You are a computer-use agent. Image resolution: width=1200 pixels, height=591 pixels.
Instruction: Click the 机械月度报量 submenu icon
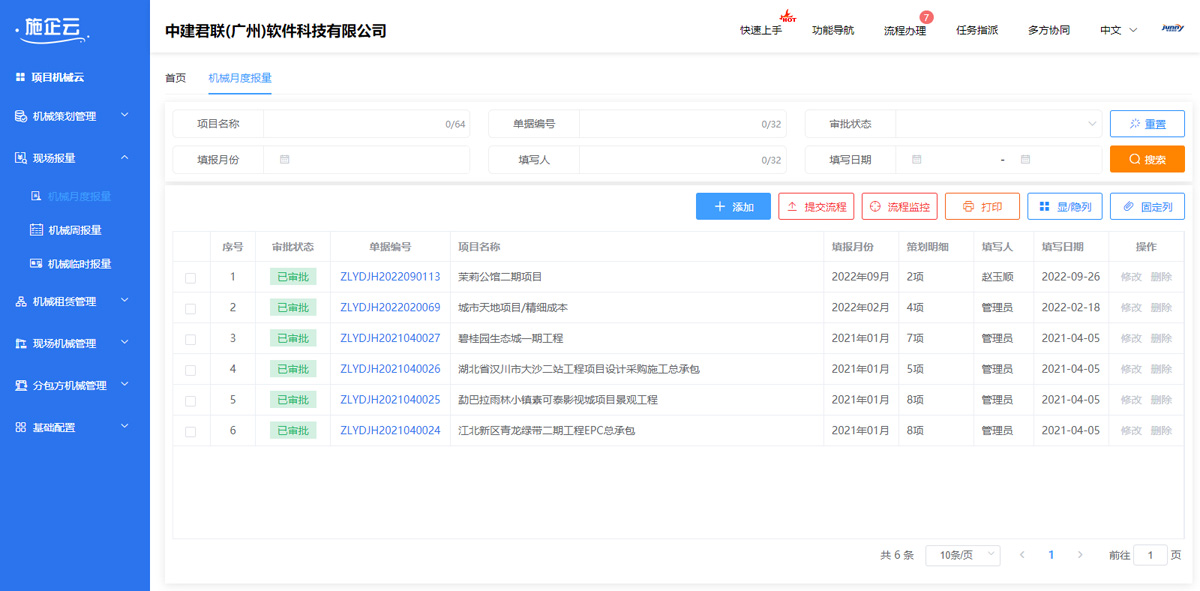click(x=37, y=197)
